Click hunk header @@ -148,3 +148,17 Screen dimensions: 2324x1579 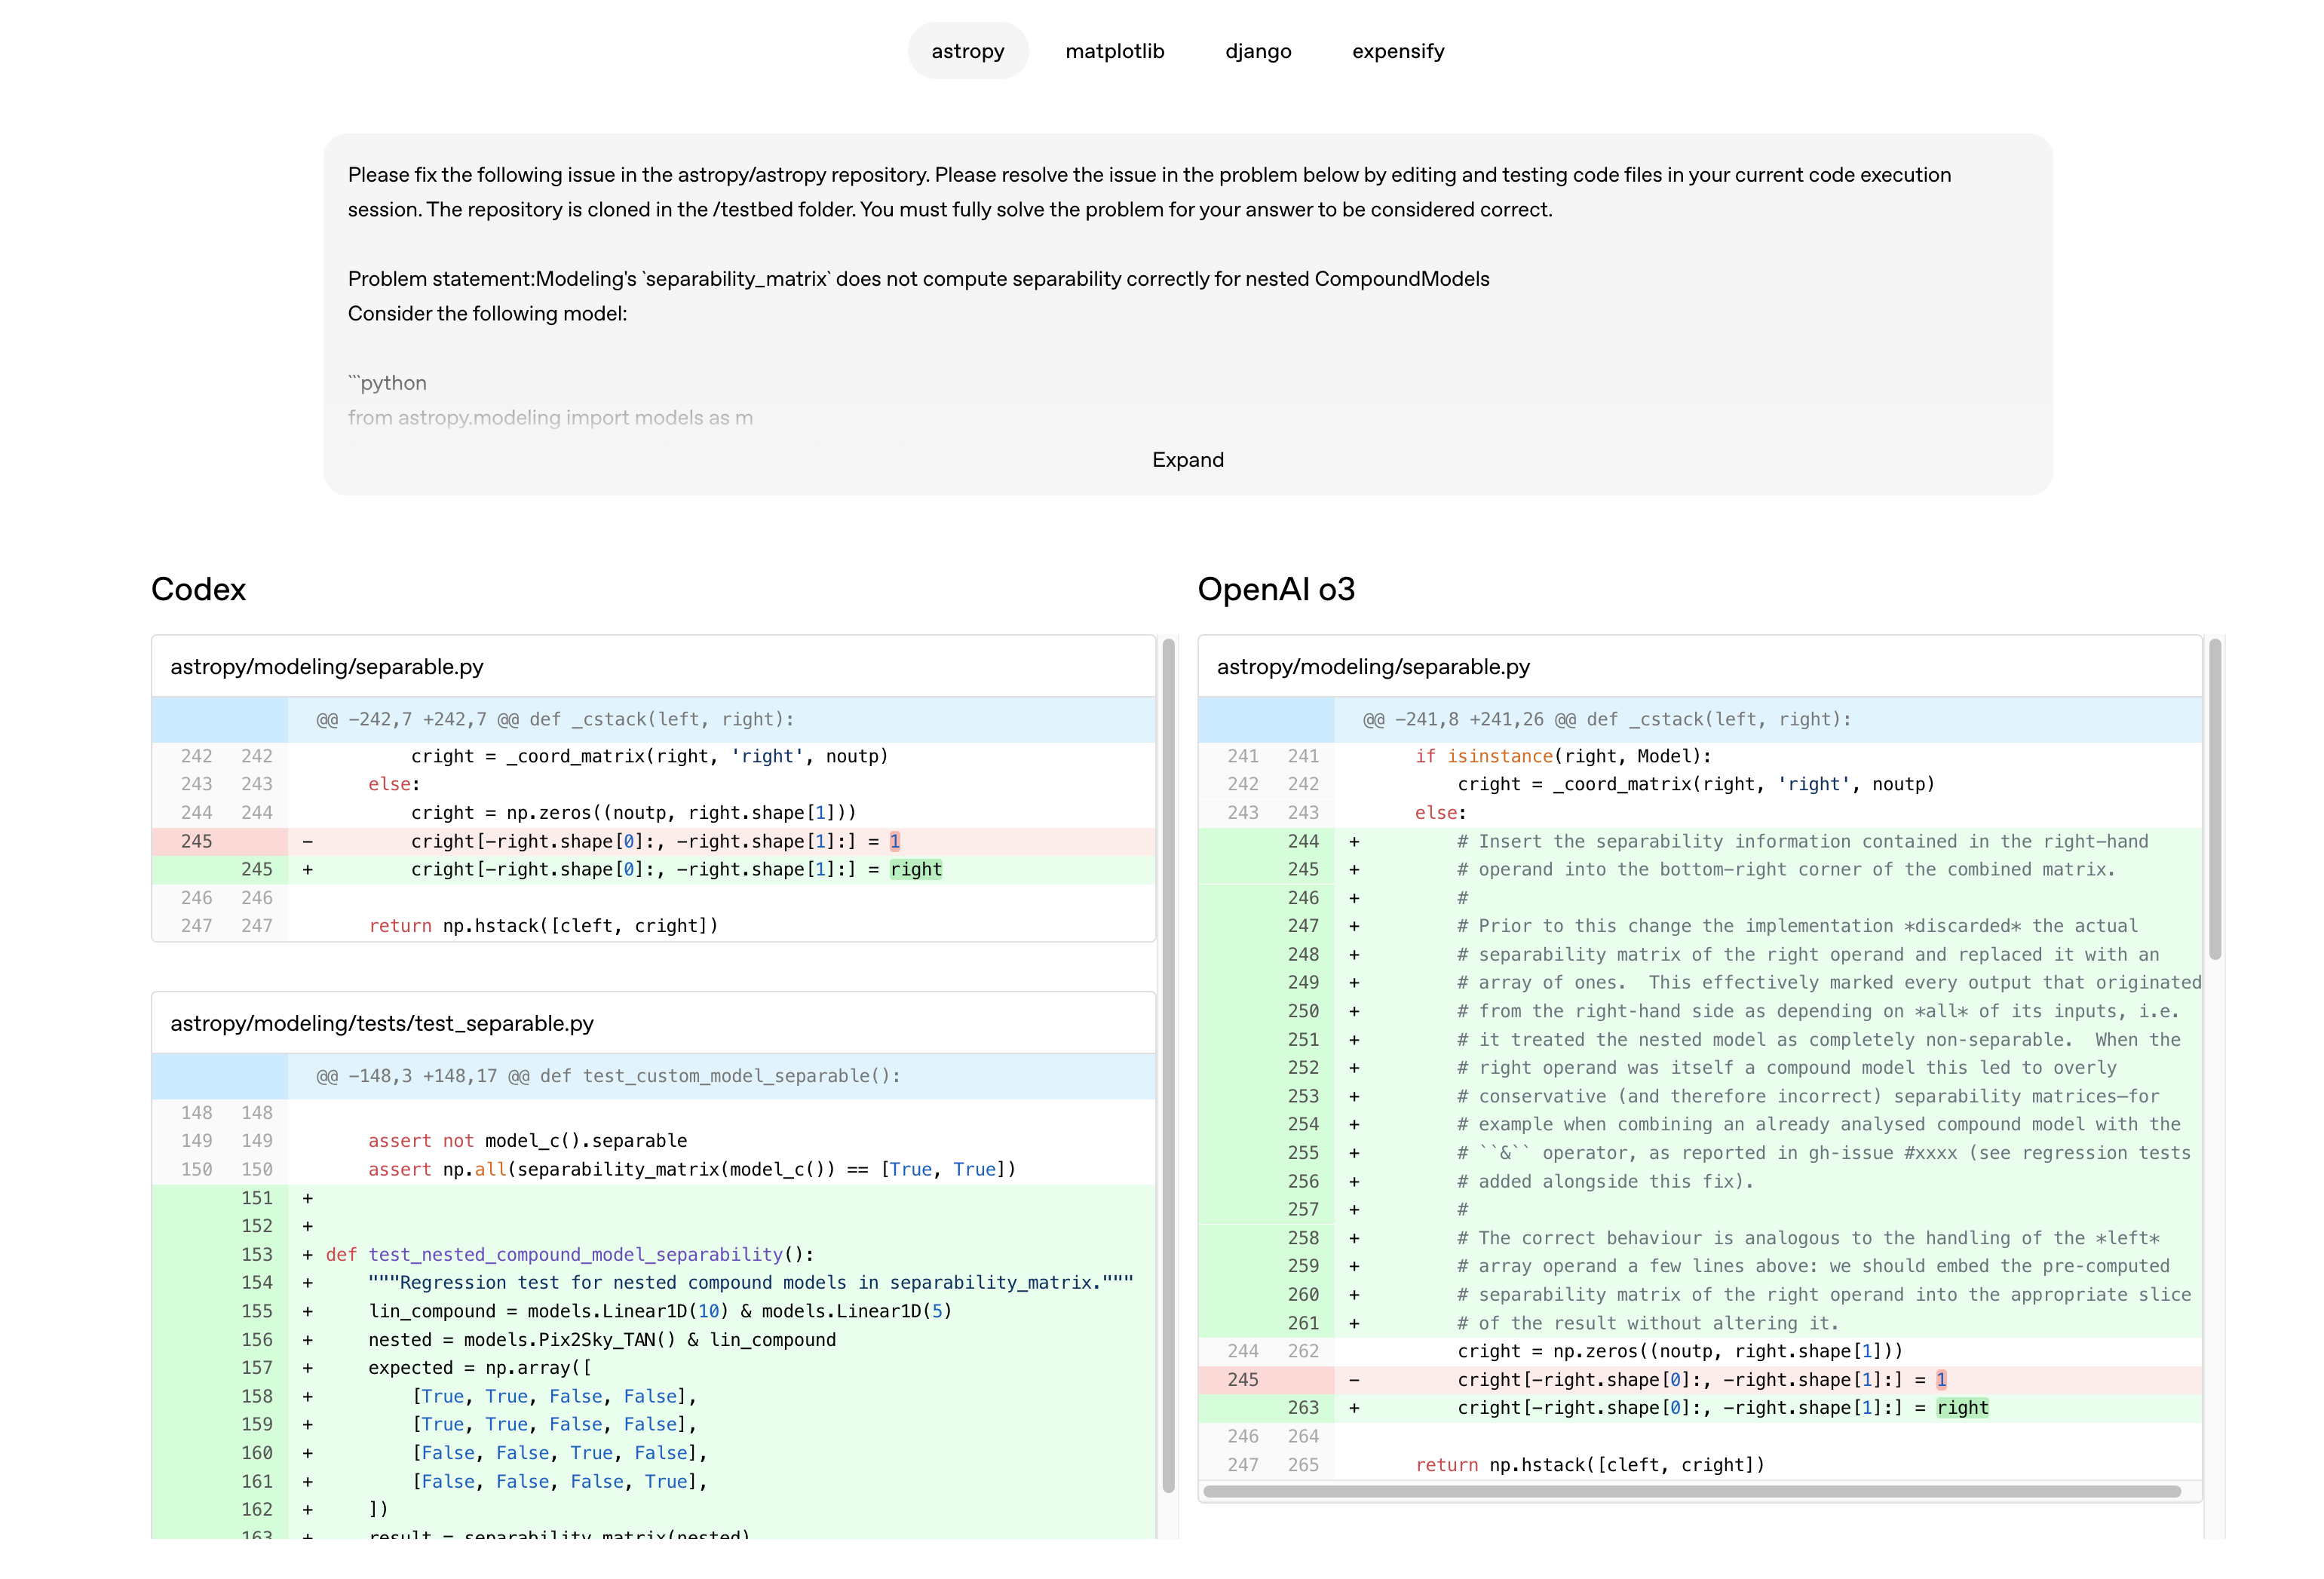click(653, 1076)
